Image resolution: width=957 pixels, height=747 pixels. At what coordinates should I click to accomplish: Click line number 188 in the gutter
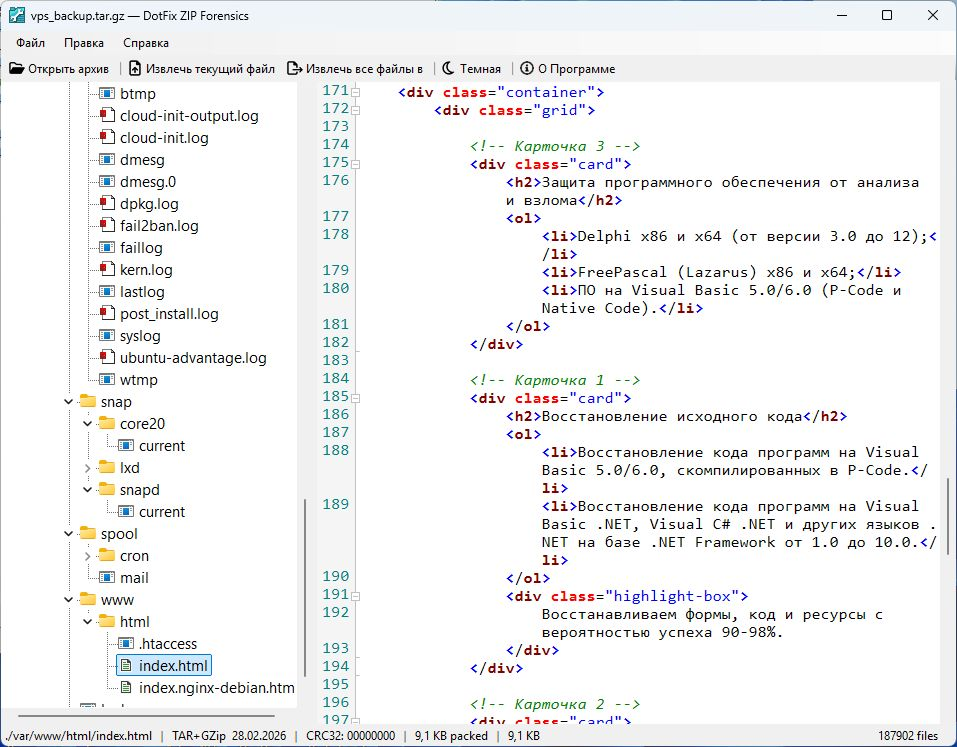[x=336, y=450]
